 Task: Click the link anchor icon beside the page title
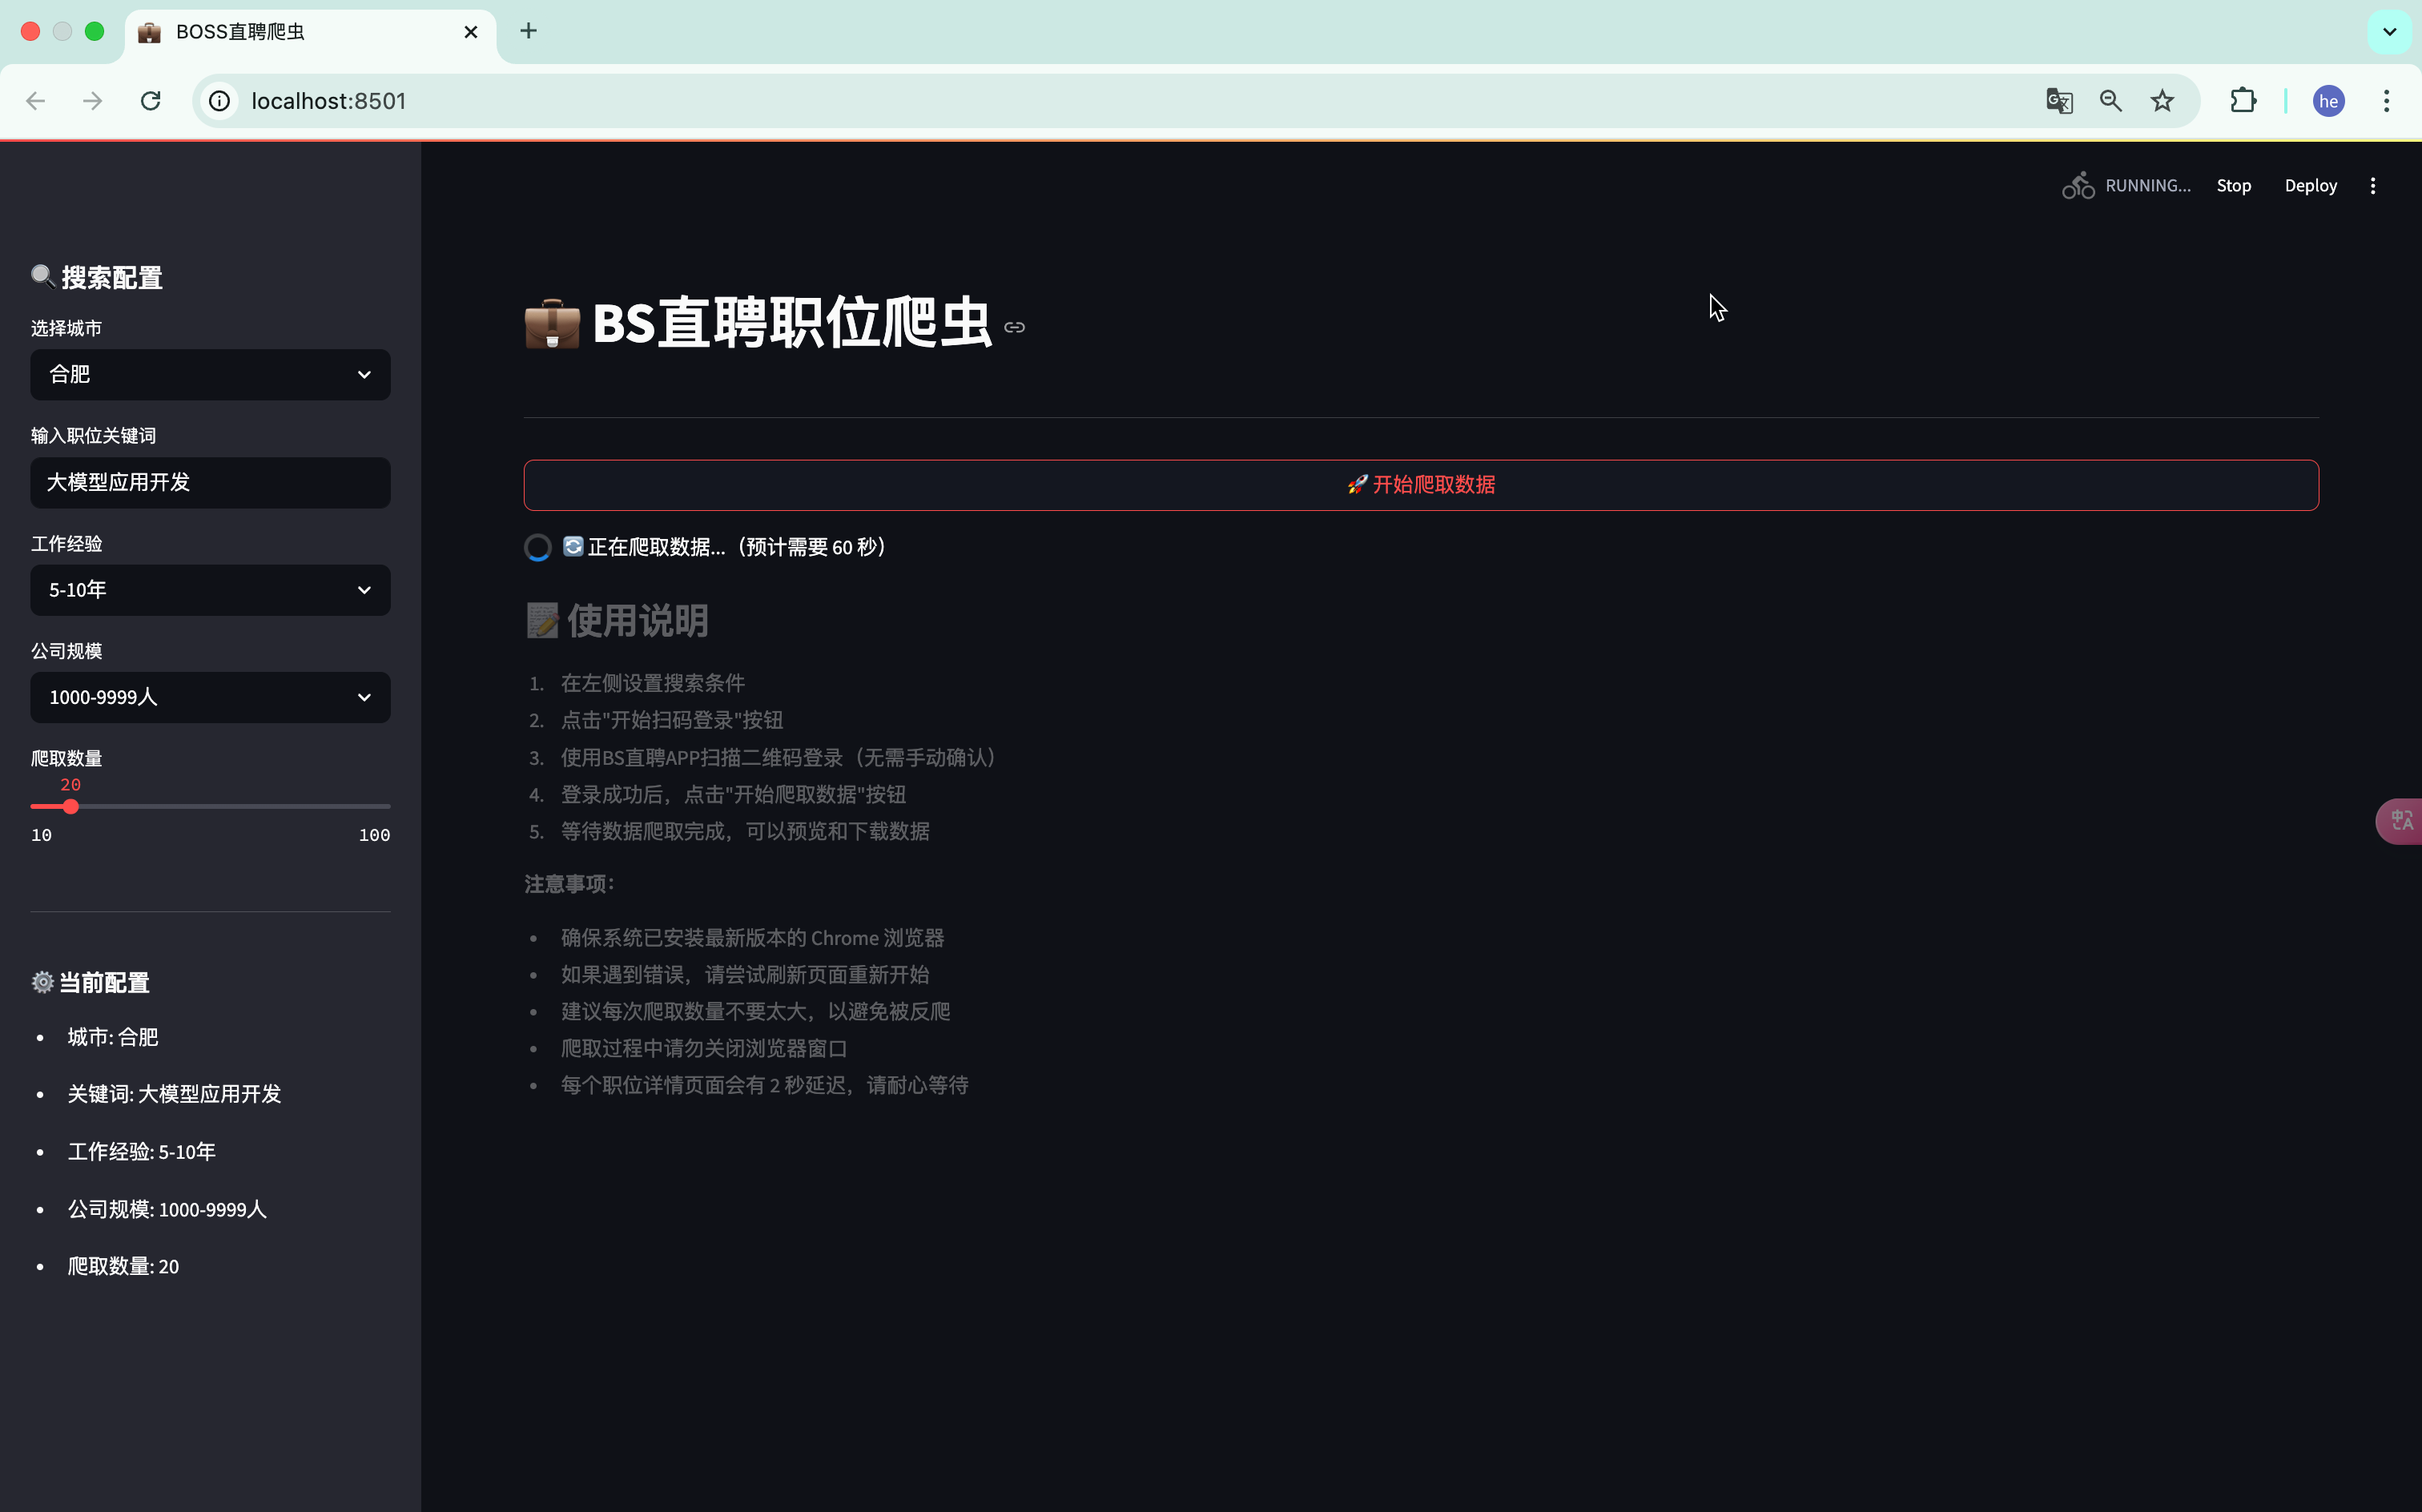coord(1014,326)
